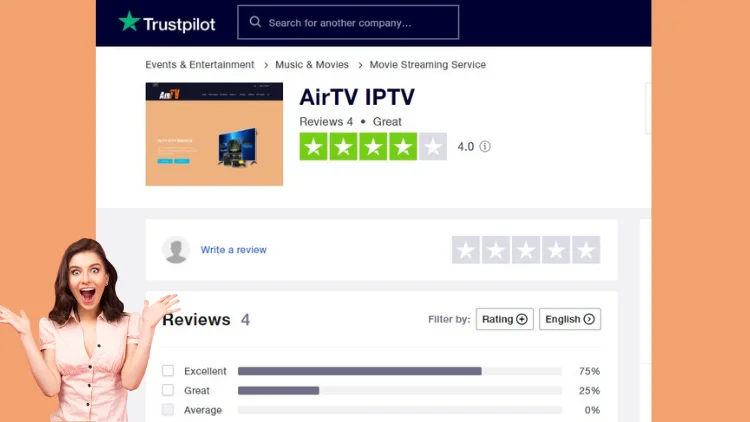
Task: Click the '25%' percentage value
Action: click(x=589, y=390)
